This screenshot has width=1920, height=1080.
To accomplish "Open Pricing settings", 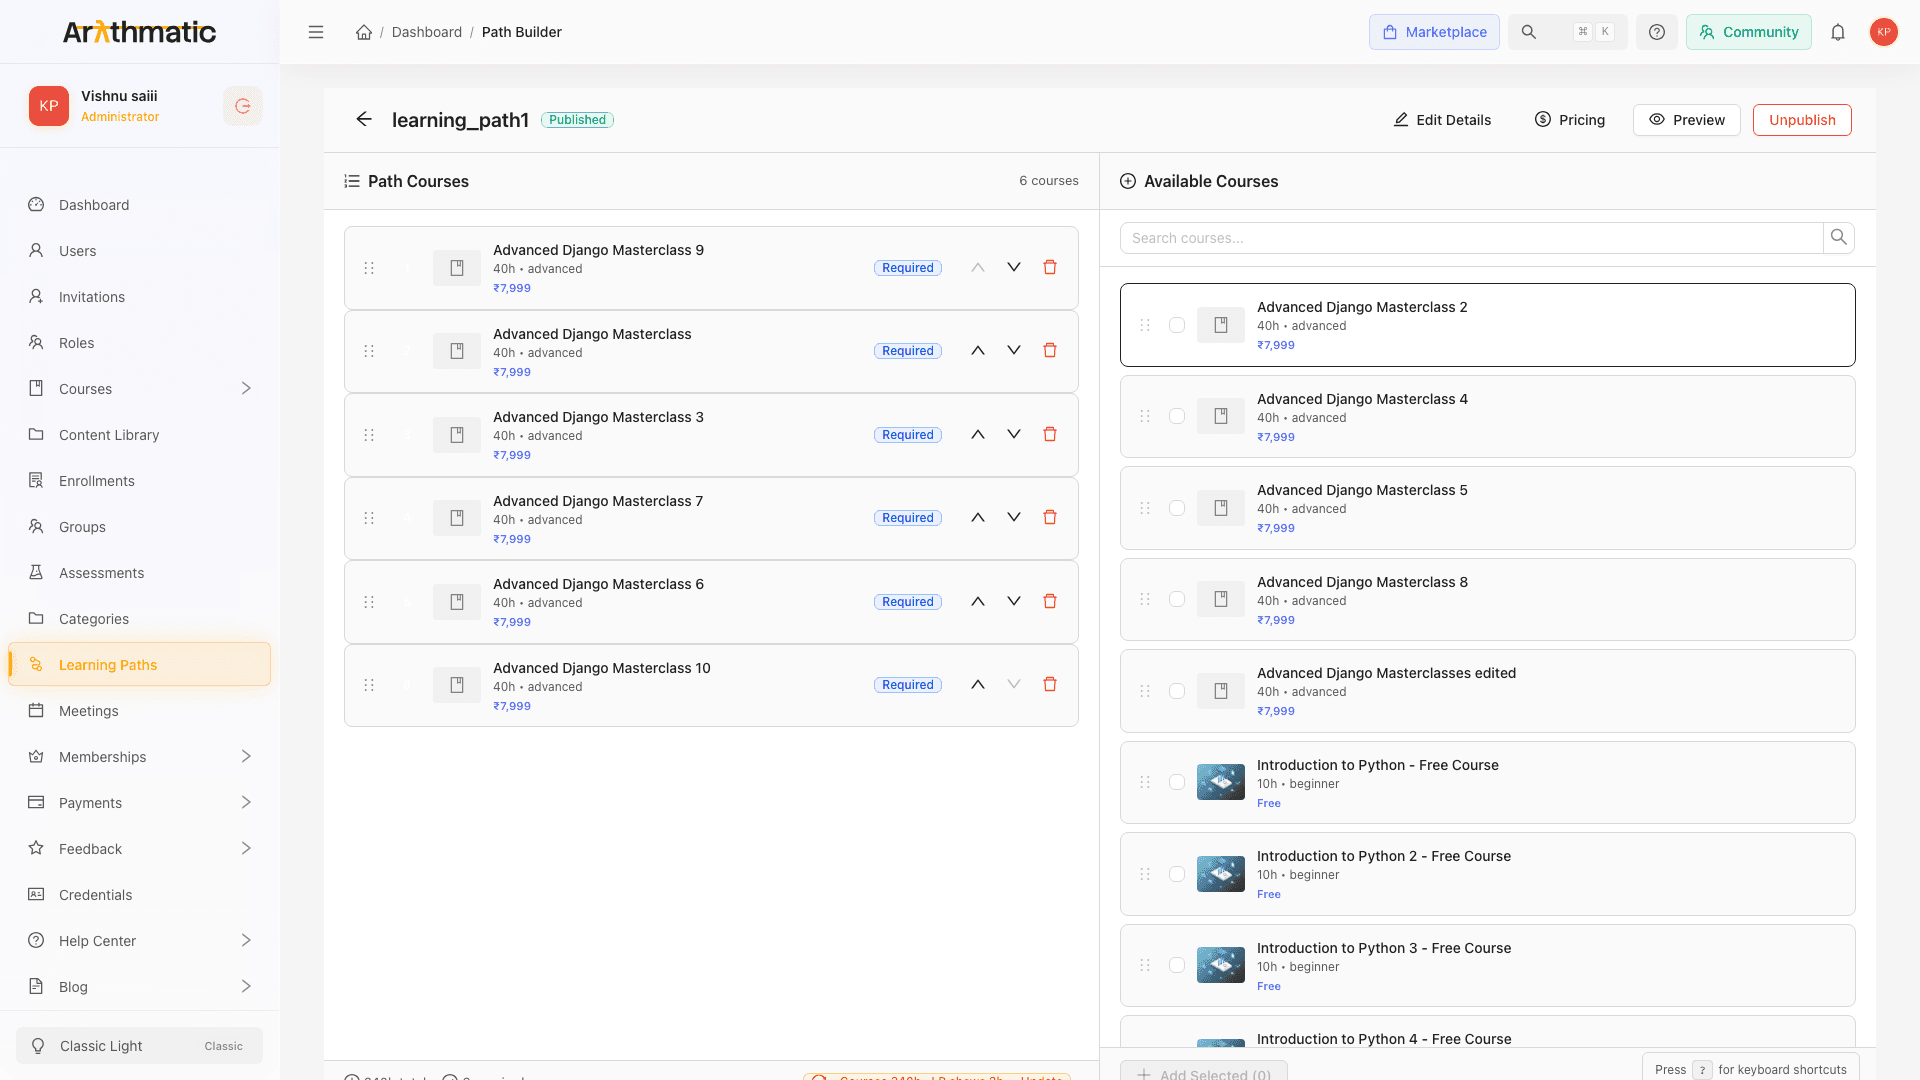I will [x=1569, y=120].
